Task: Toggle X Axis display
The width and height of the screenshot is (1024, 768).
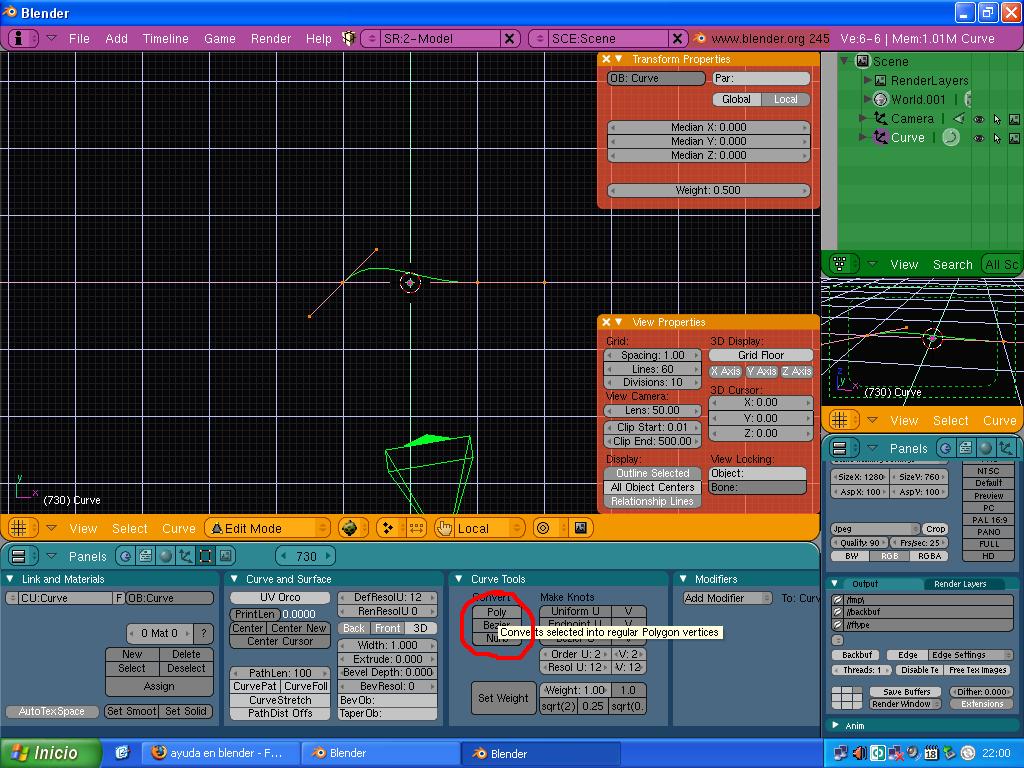Action: pos(726,371)
